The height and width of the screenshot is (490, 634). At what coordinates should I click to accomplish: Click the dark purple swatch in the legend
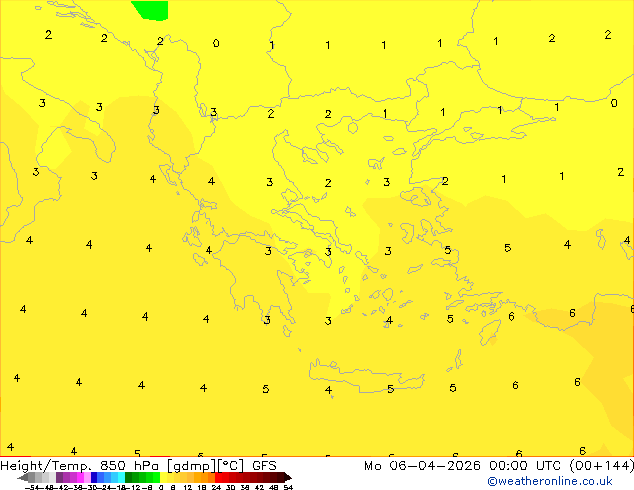coord(59,478)
